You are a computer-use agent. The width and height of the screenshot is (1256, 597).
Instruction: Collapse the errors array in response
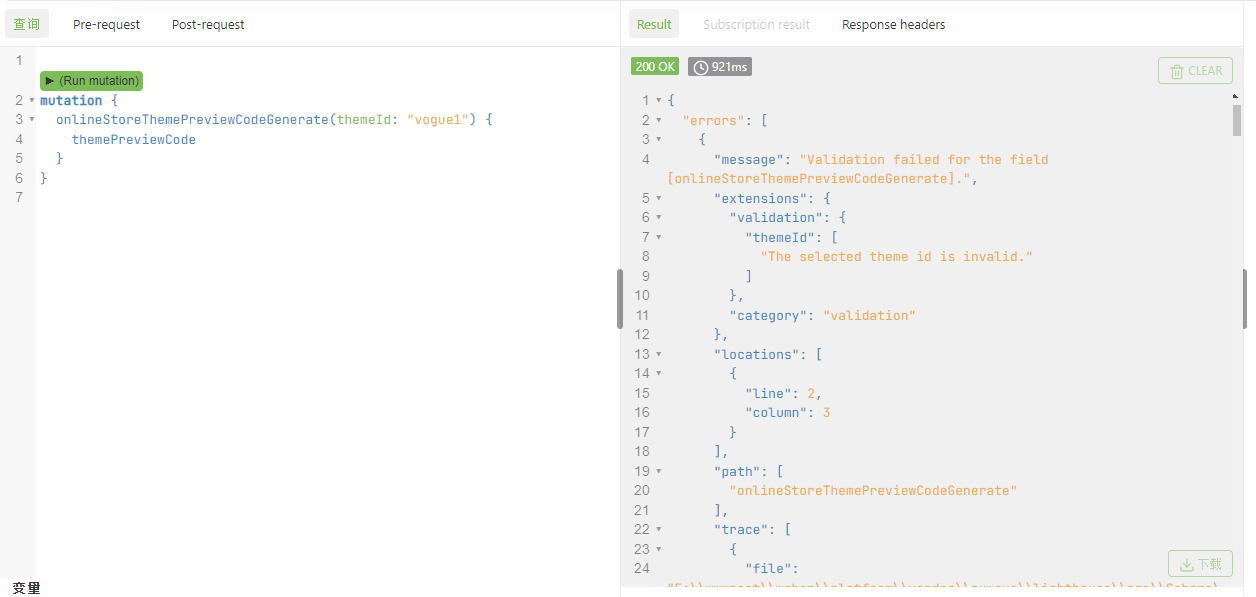[658, 120]
